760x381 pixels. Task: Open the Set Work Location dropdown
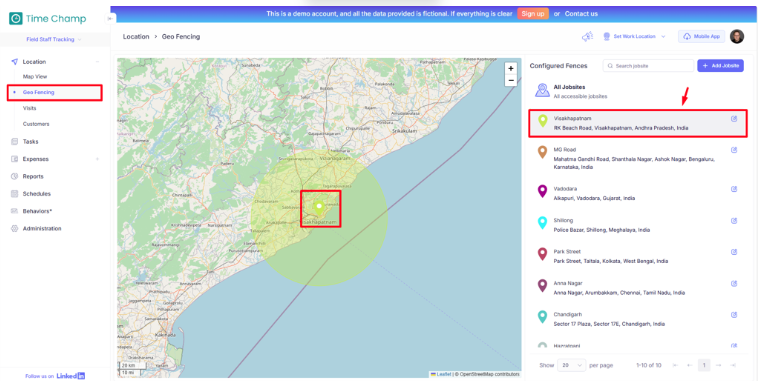pos(634,36)
